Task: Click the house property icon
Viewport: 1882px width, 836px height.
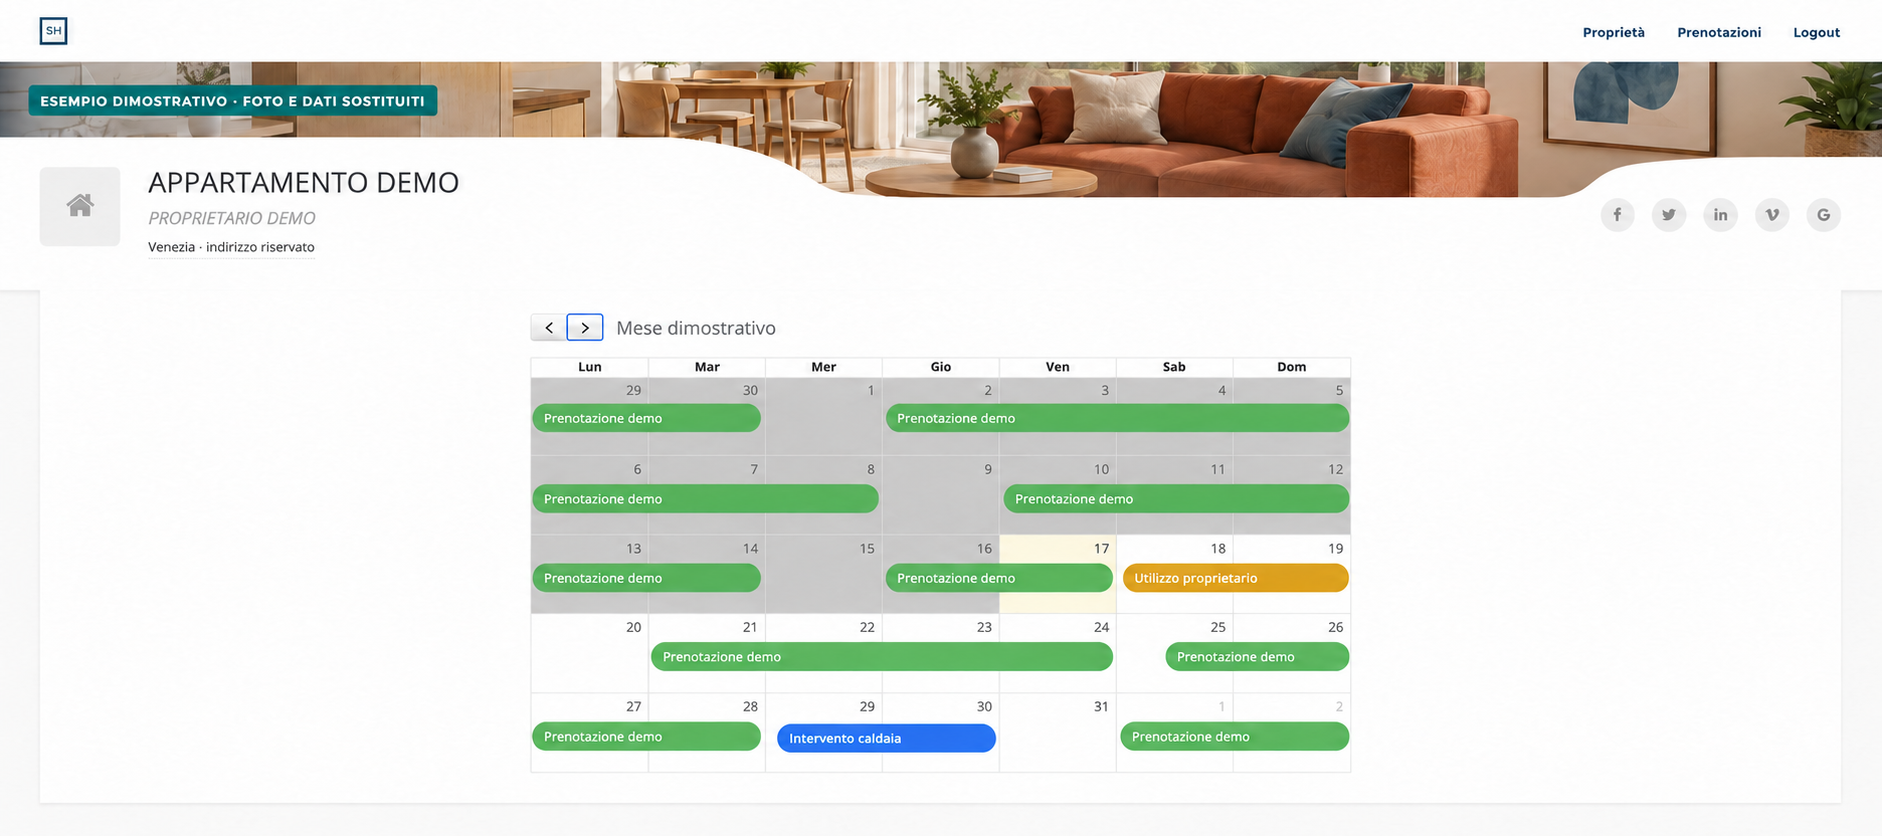Action: tap(80, 206)
